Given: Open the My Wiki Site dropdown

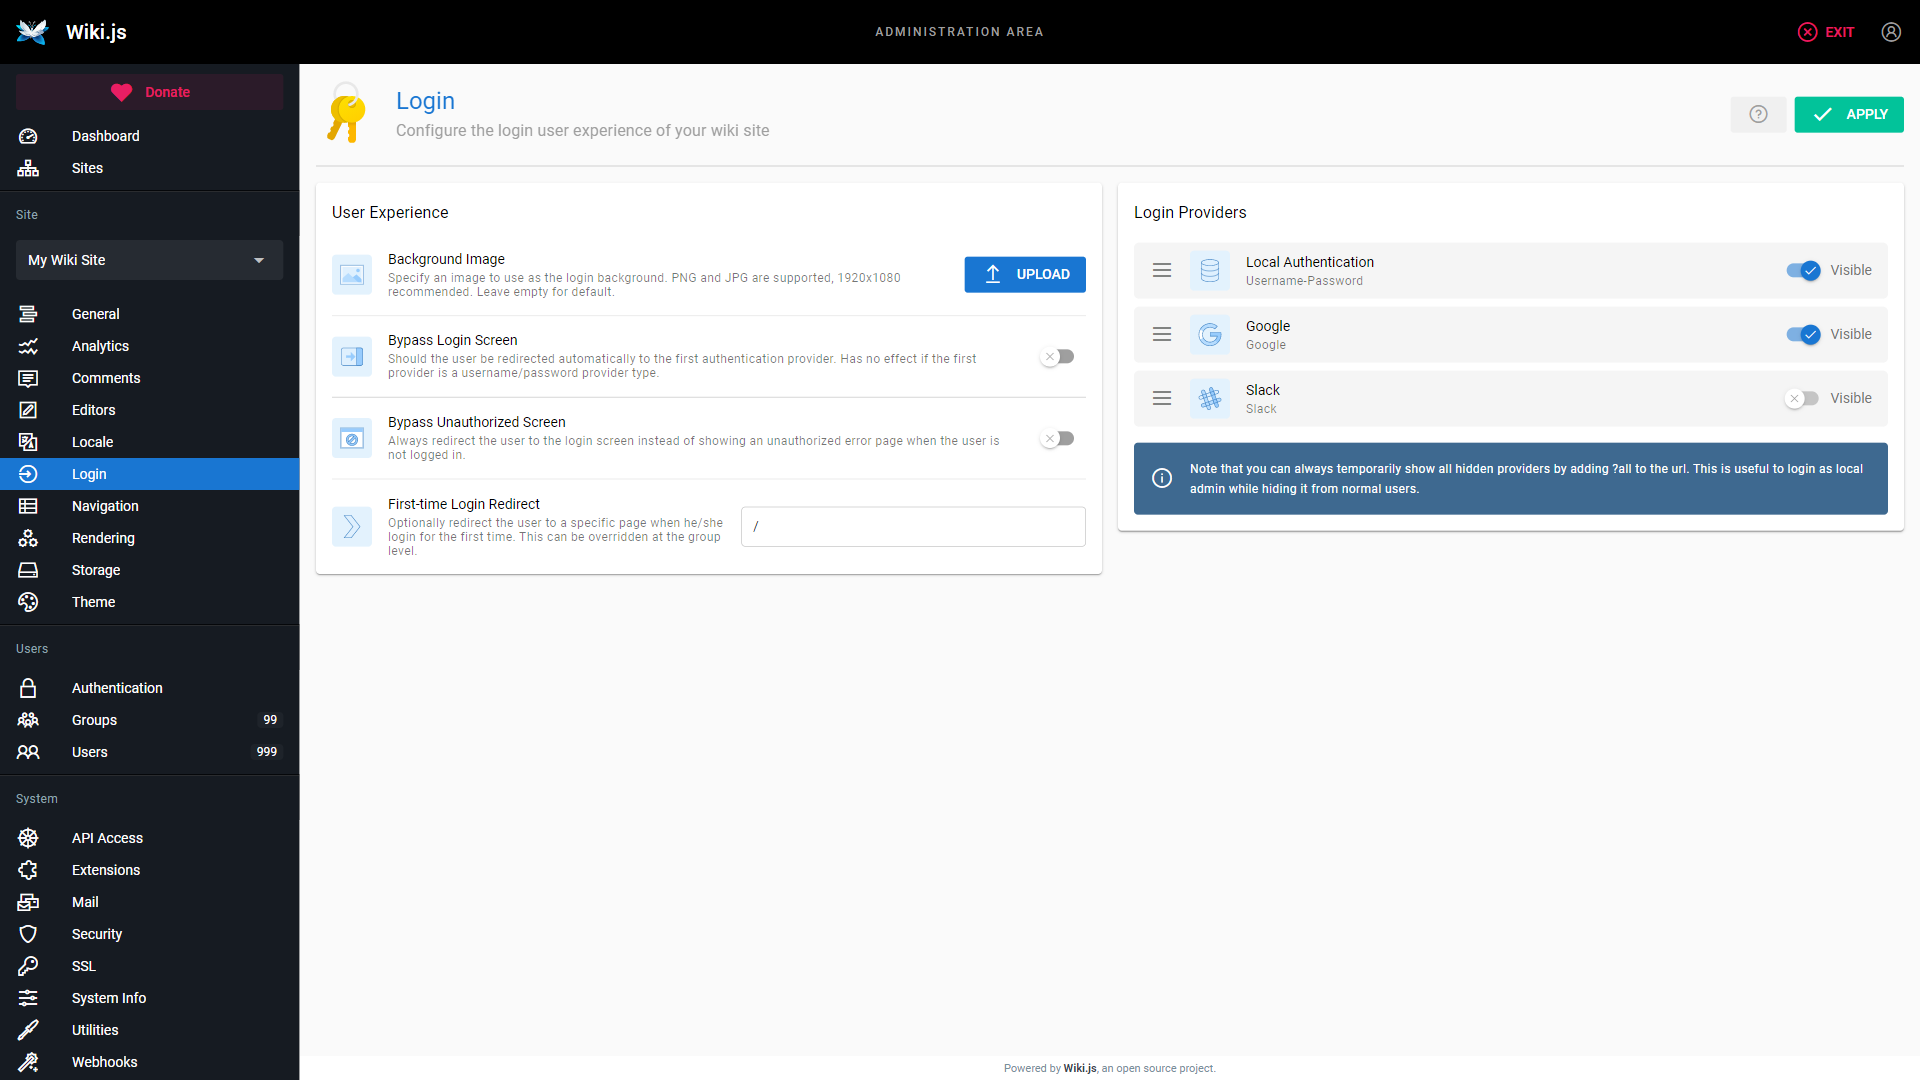Looking at the screenshot, I should tap(148, 260).
